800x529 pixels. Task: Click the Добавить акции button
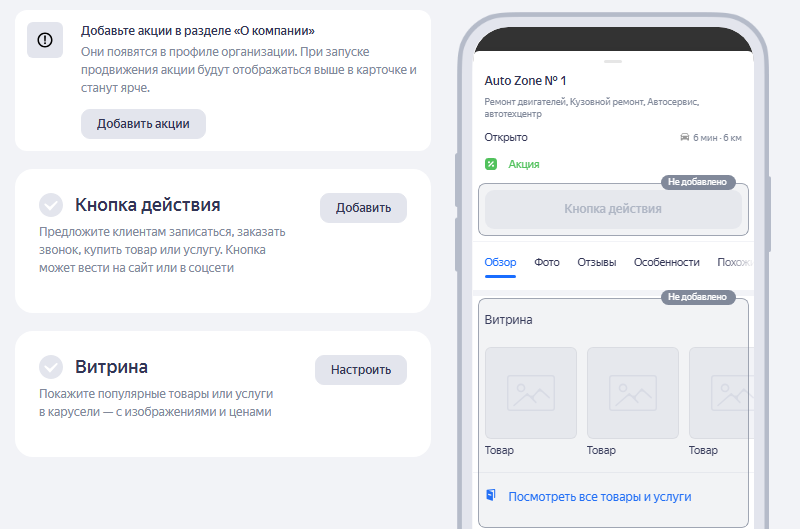tap(143, 124)
